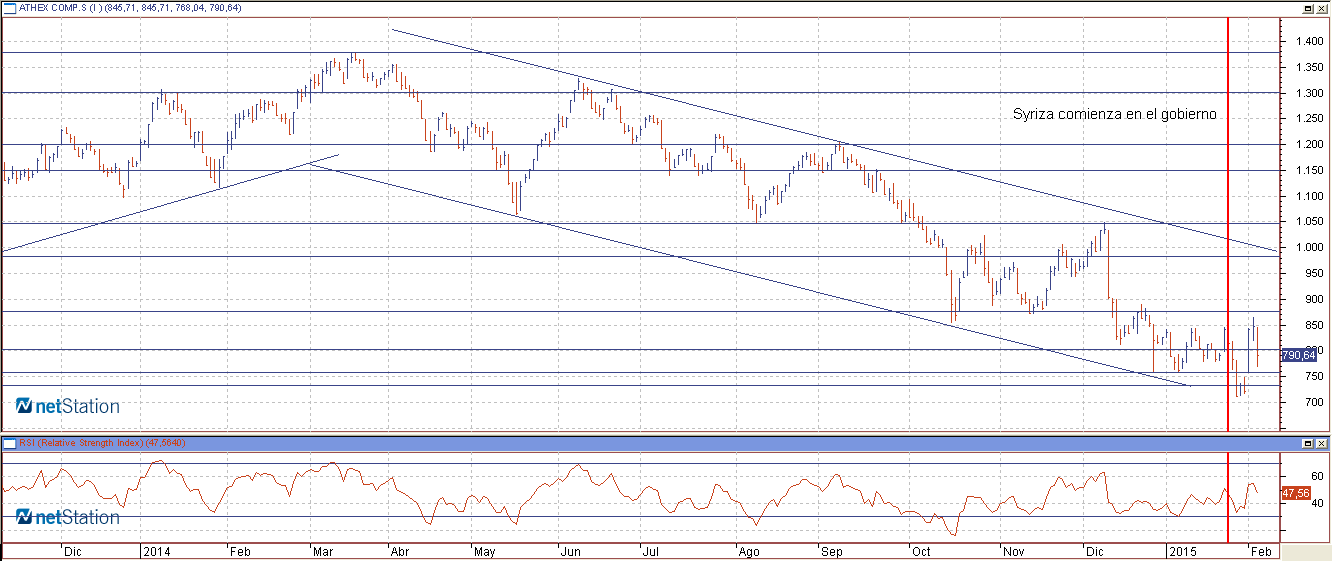The width and height of the screenshot is (1332, 561).
Task: Click the 1.150 price axis label
Action: pos(1308,171)
